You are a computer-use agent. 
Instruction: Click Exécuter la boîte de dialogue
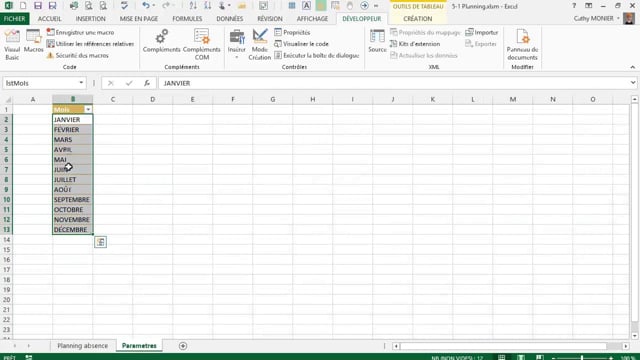(x=317, y=55)
